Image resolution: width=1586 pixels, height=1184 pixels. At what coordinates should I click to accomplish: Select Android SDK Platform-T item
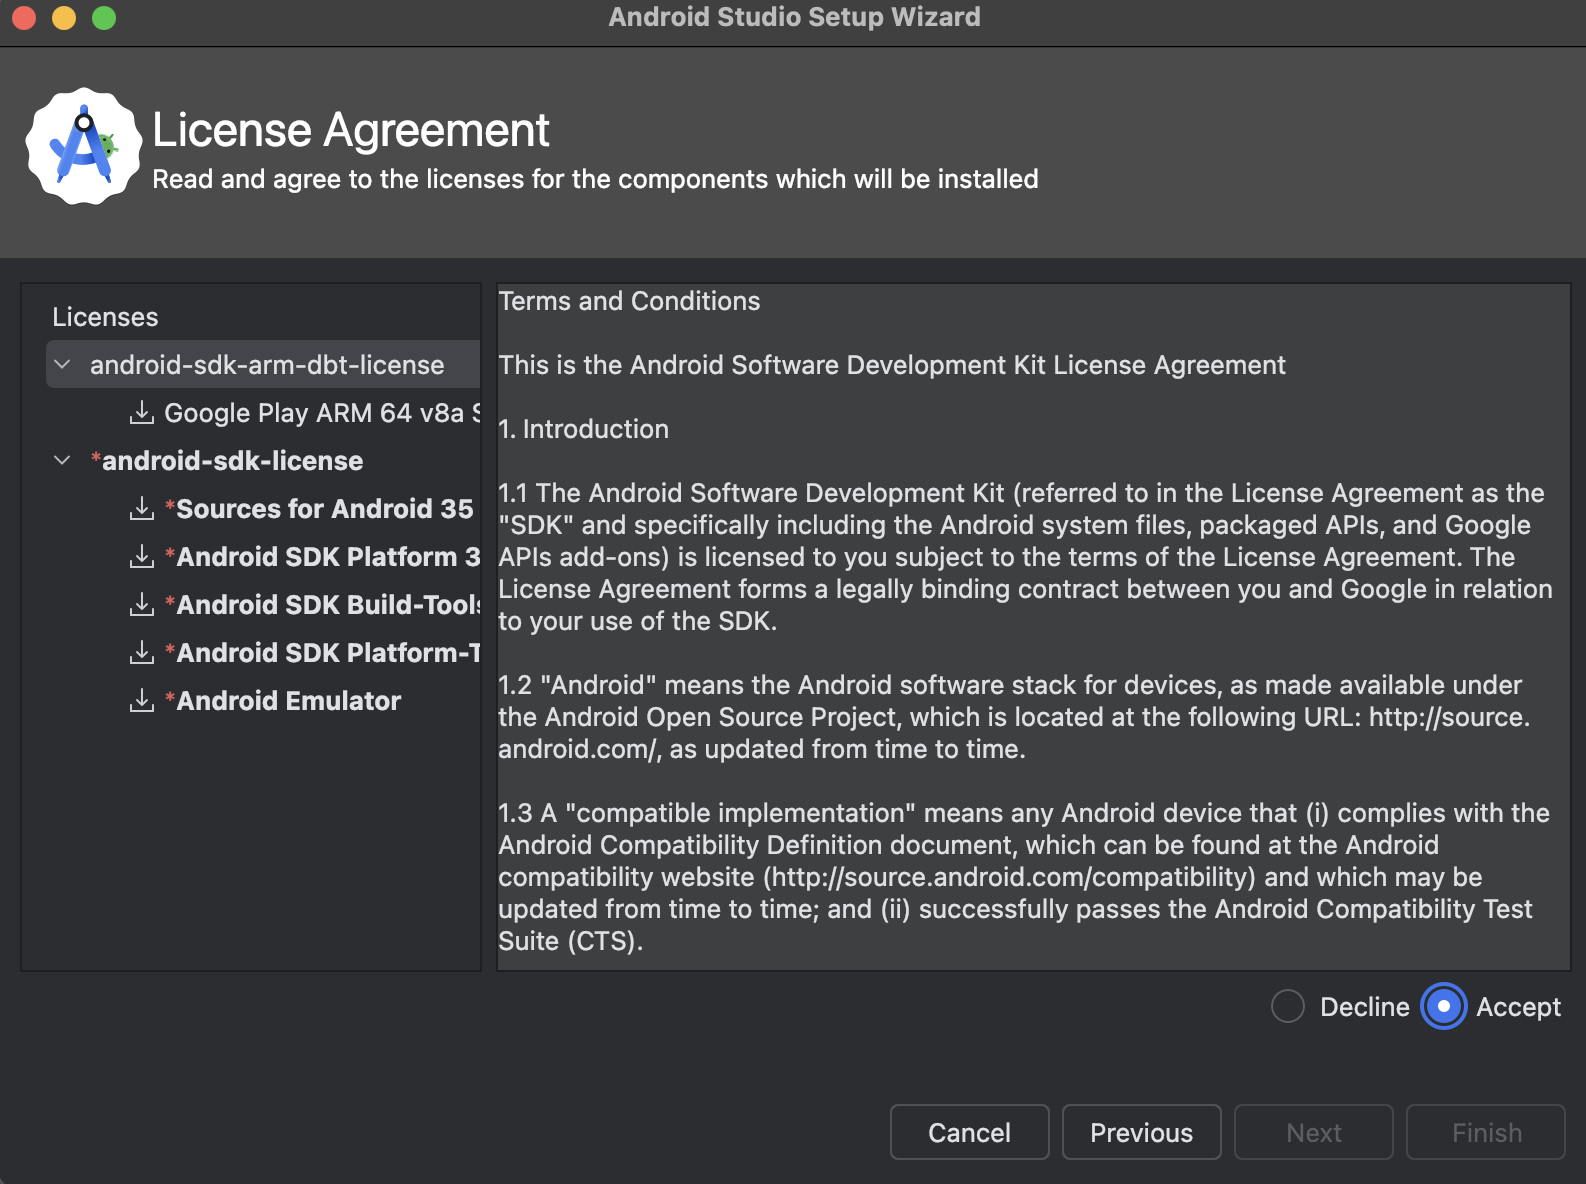point(322,652)
